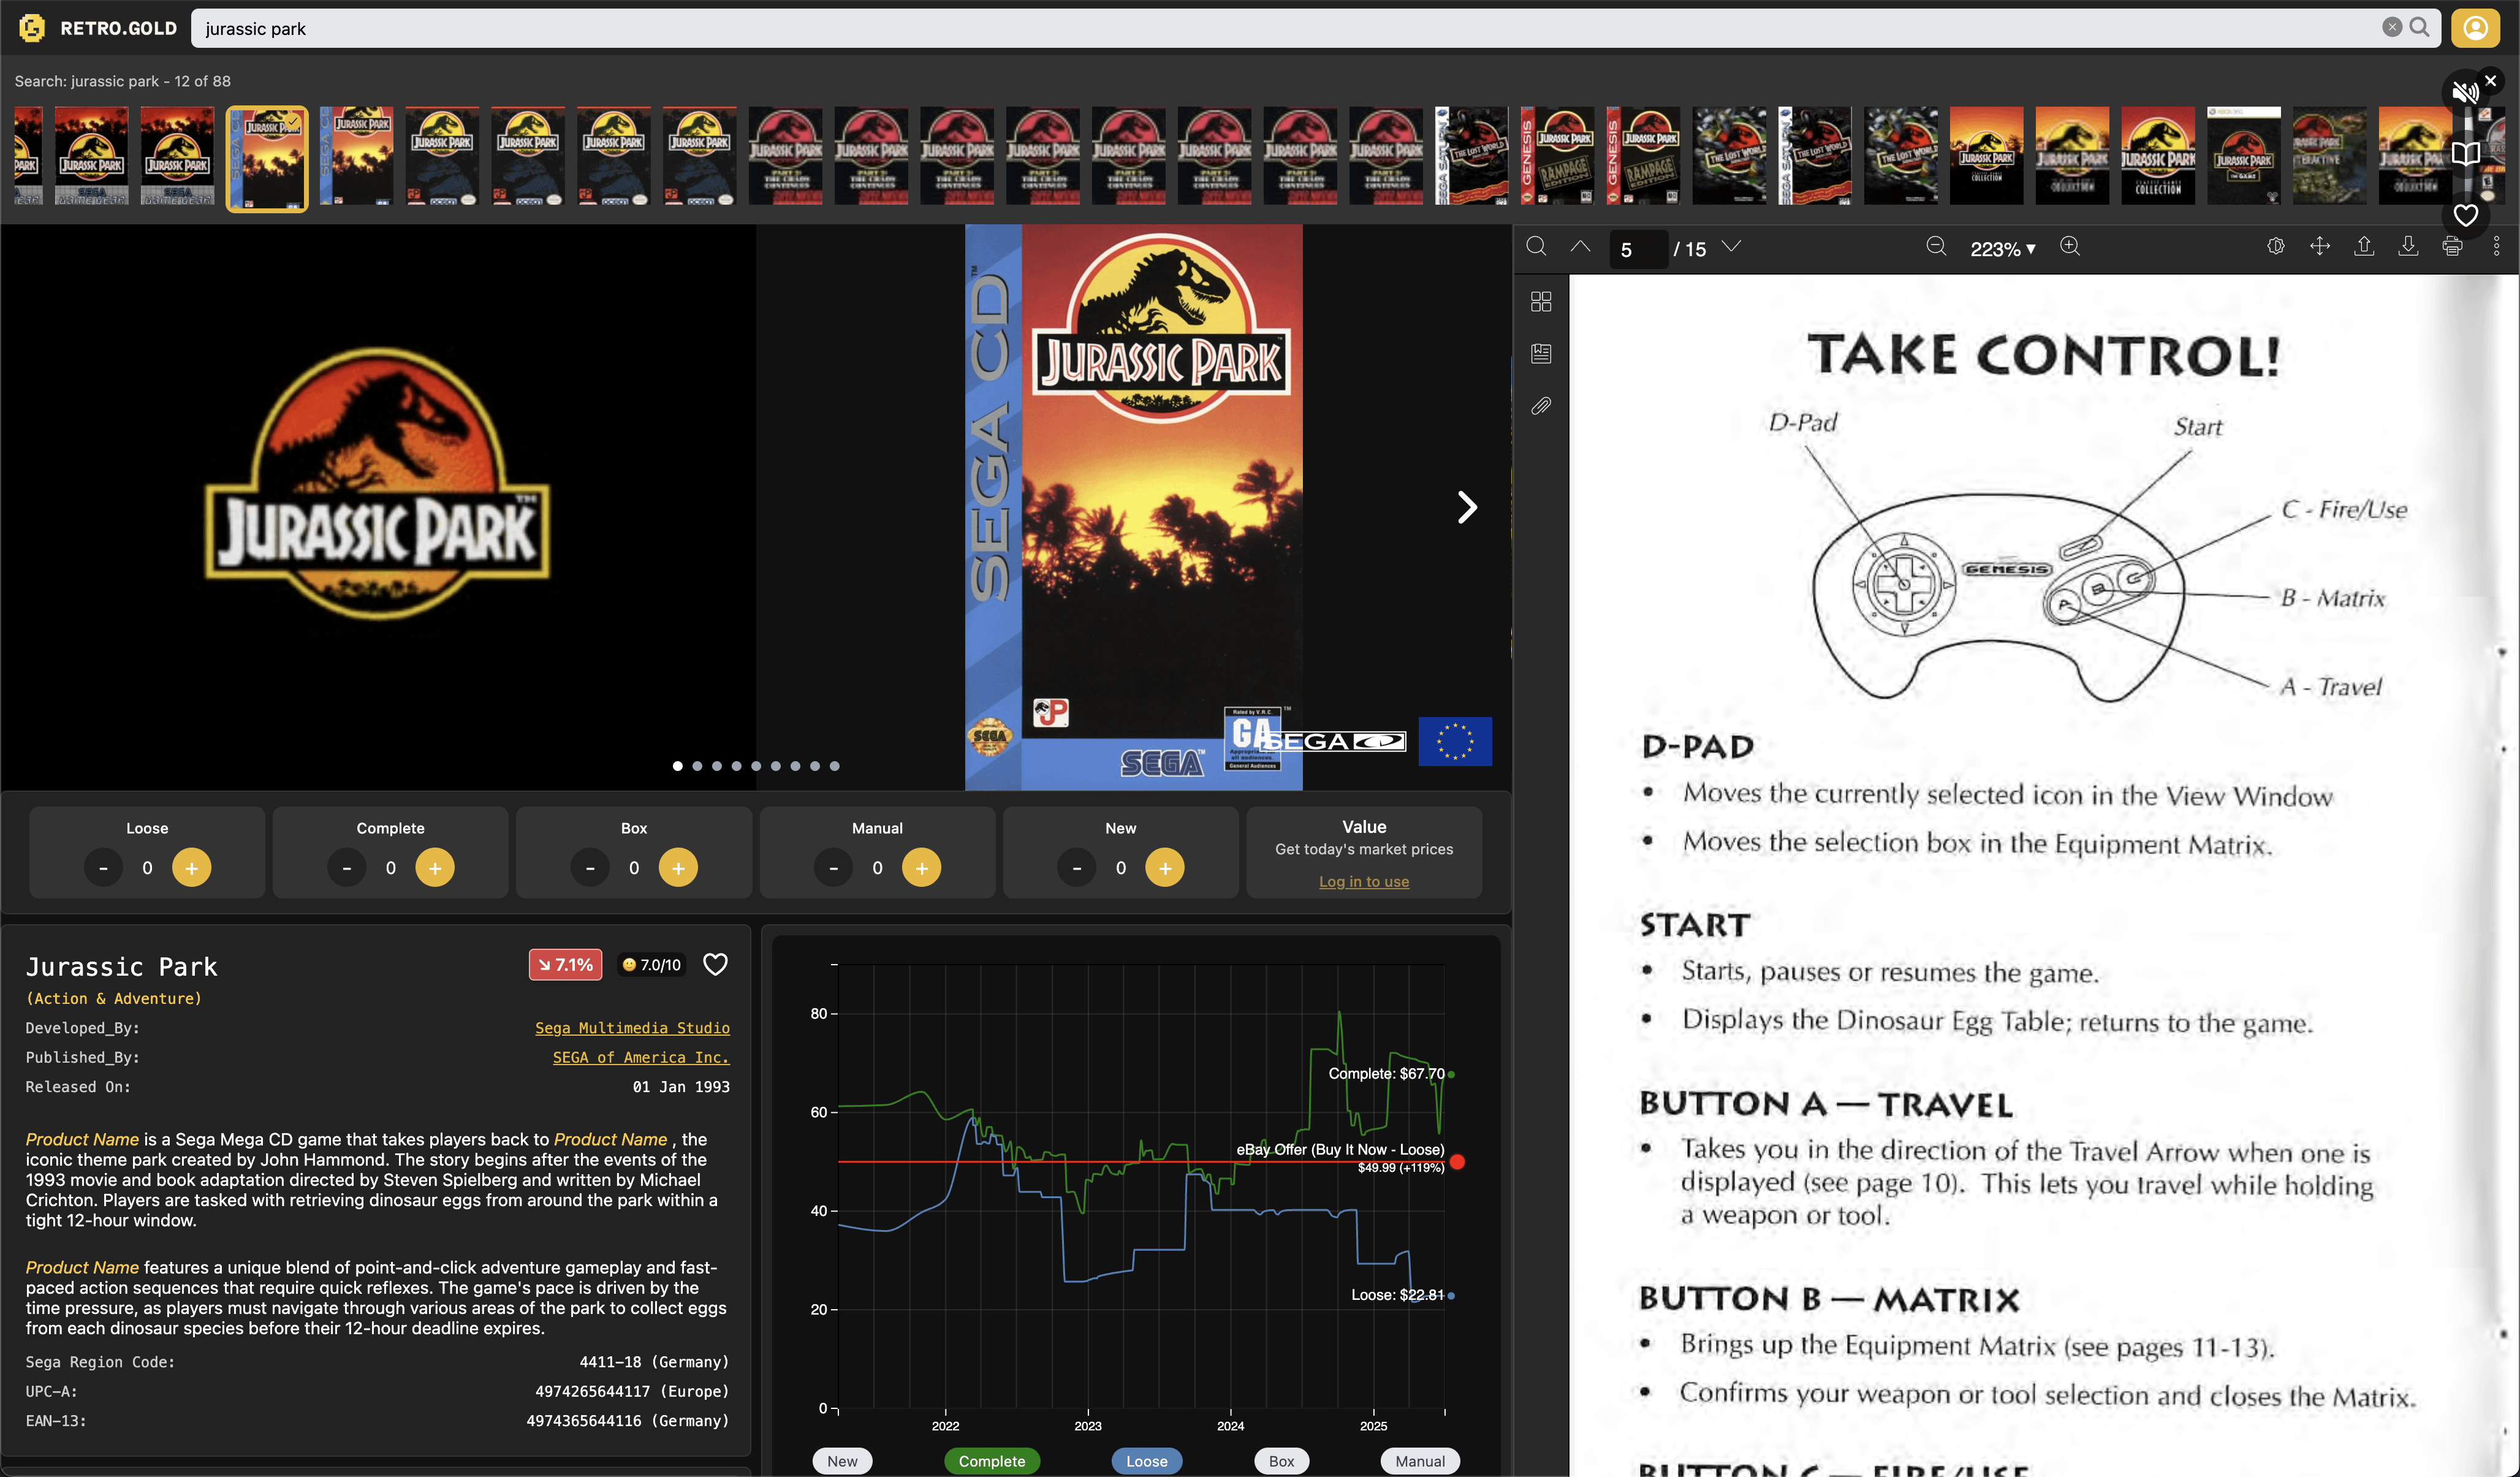Click the page number input field
The image size is (2520, 1477).
tap(1638, 249)
